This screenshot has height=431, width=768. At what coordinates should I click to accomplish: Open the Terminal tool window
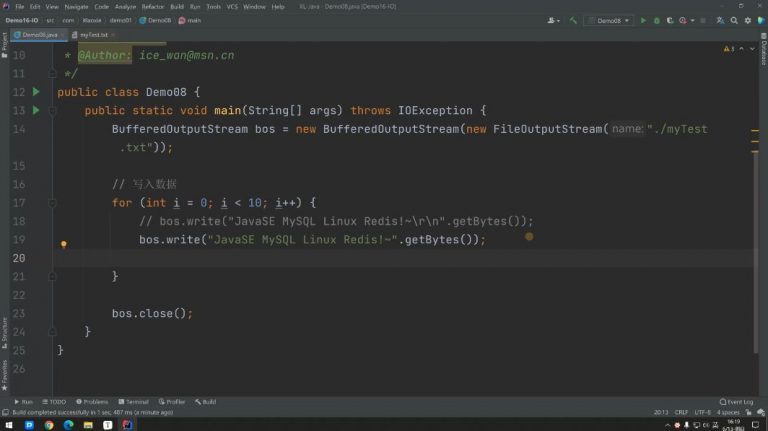coord(134,401)
